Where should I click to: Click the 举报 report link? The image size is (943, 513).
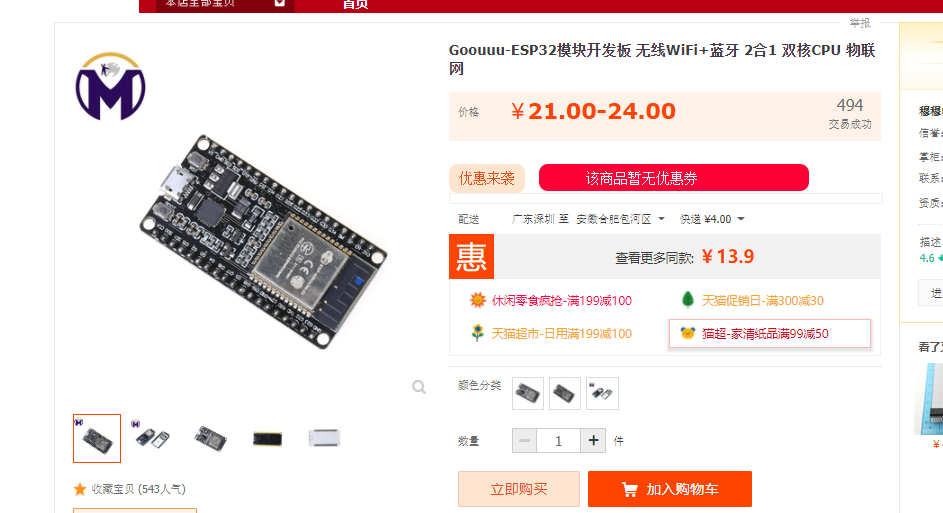point(860,23)
